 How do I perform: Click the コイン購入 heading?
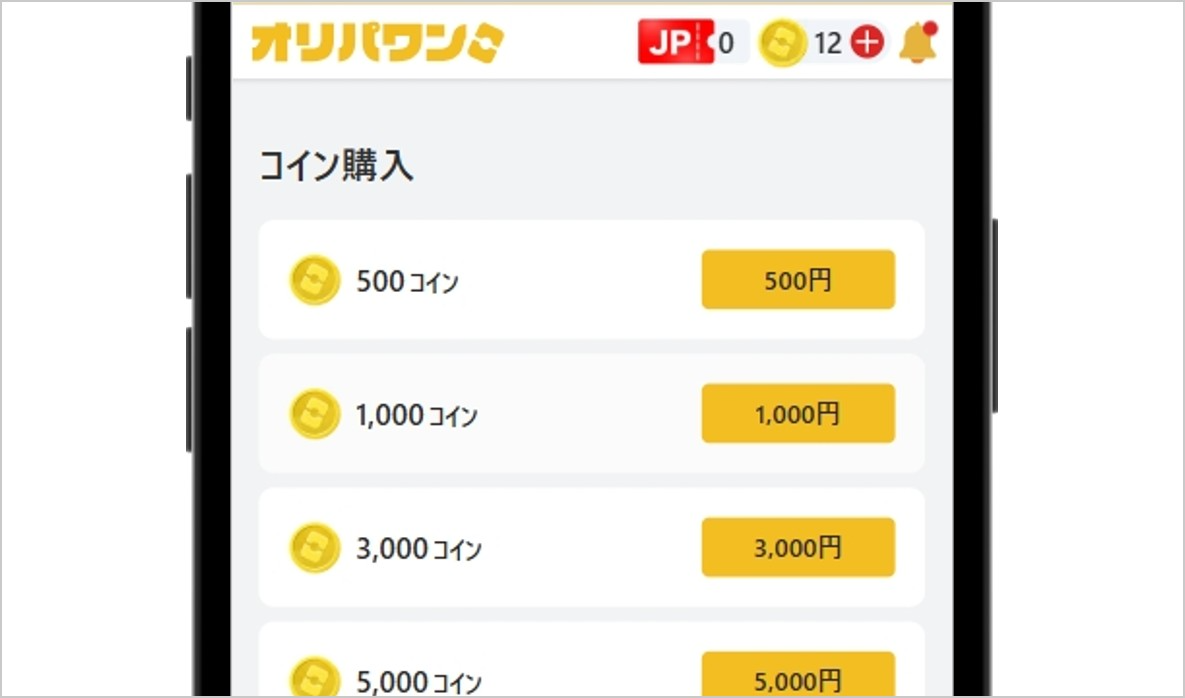click(337, 166)
